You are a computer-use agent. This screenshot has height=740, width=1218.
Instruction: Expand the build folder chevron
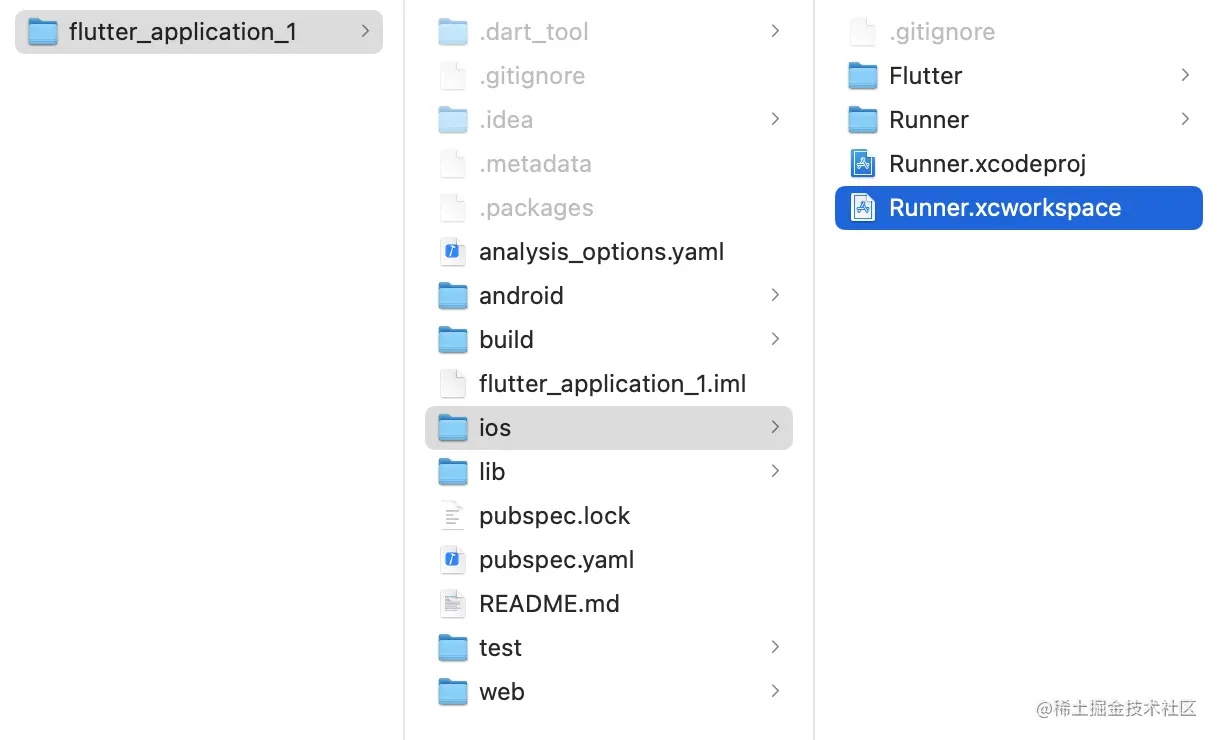pos(775,340)
